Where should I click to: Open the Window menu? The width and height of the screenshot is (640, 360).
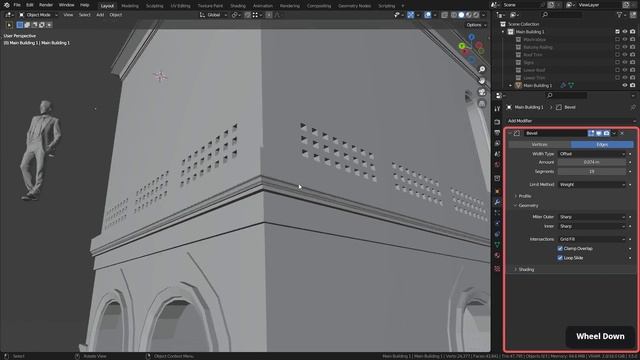coord(66,5)
